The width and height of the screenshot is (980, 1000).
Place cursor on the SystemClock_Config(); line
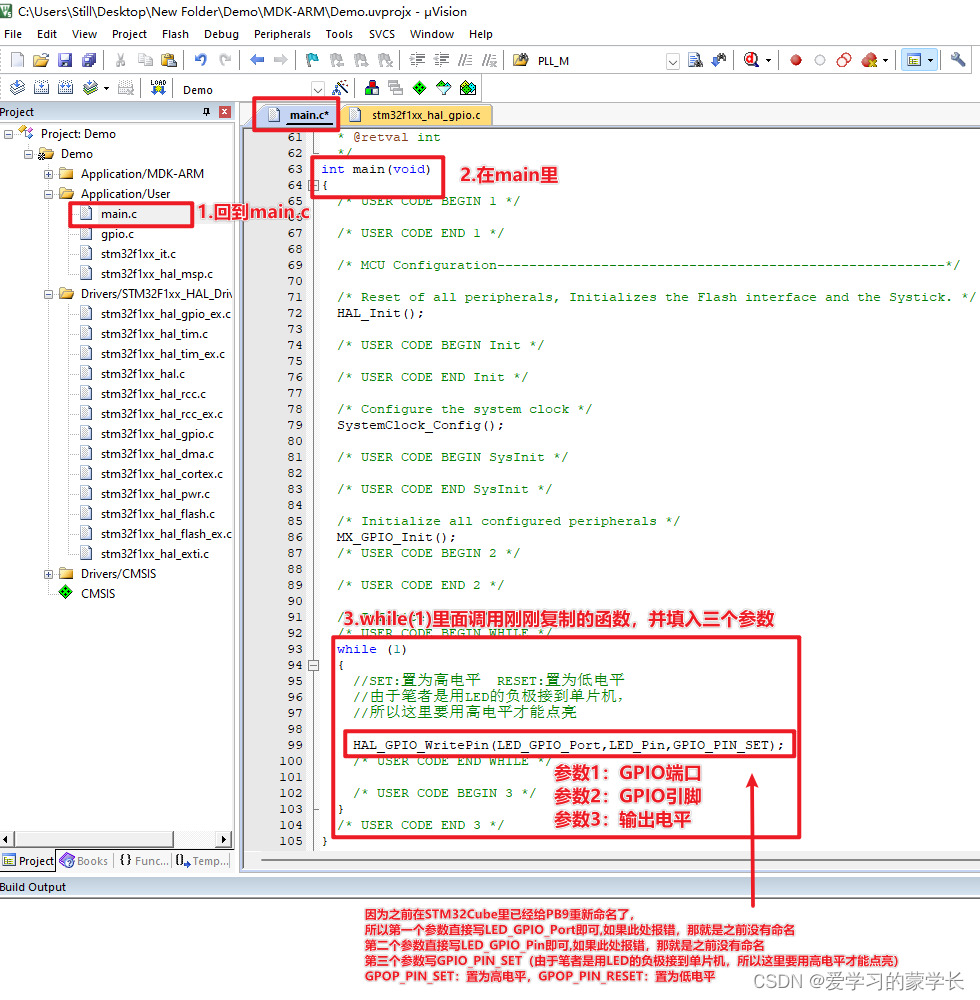click(x=420, y=425)
